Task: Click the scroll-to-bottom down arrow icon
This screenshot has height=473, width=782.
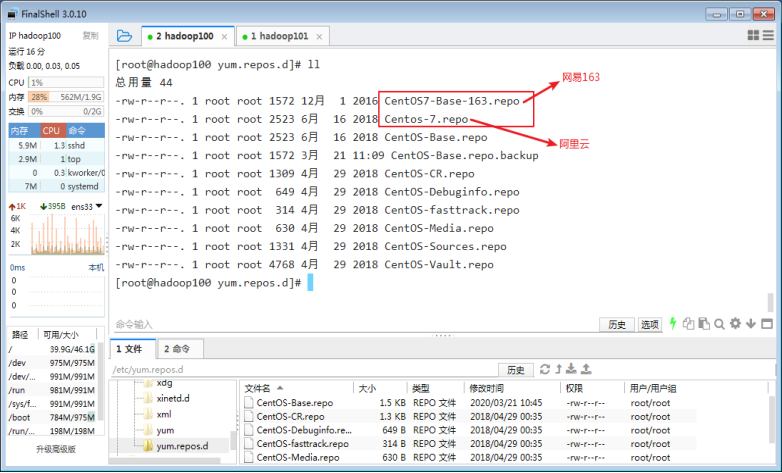Action: click(x=751, y=324)
